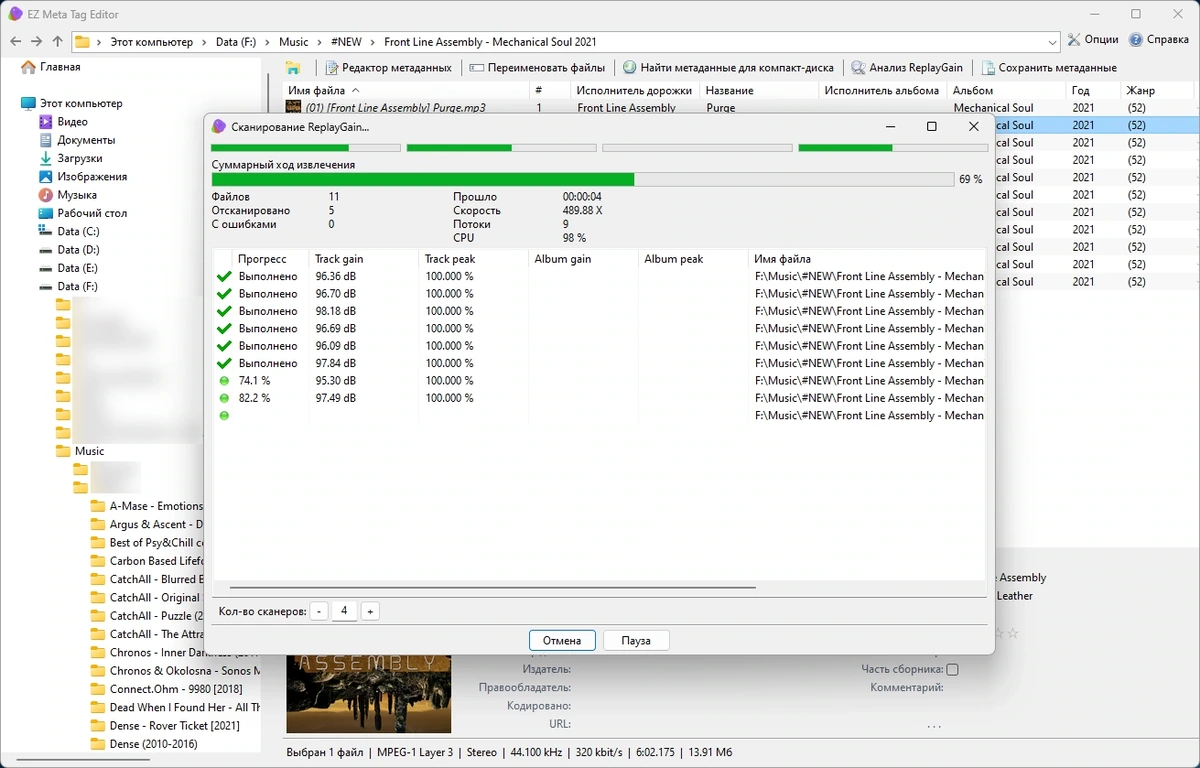Screen dimensions: 1200x768
Task: Select the 82.2 % progress row
Action: click(598, 398)
